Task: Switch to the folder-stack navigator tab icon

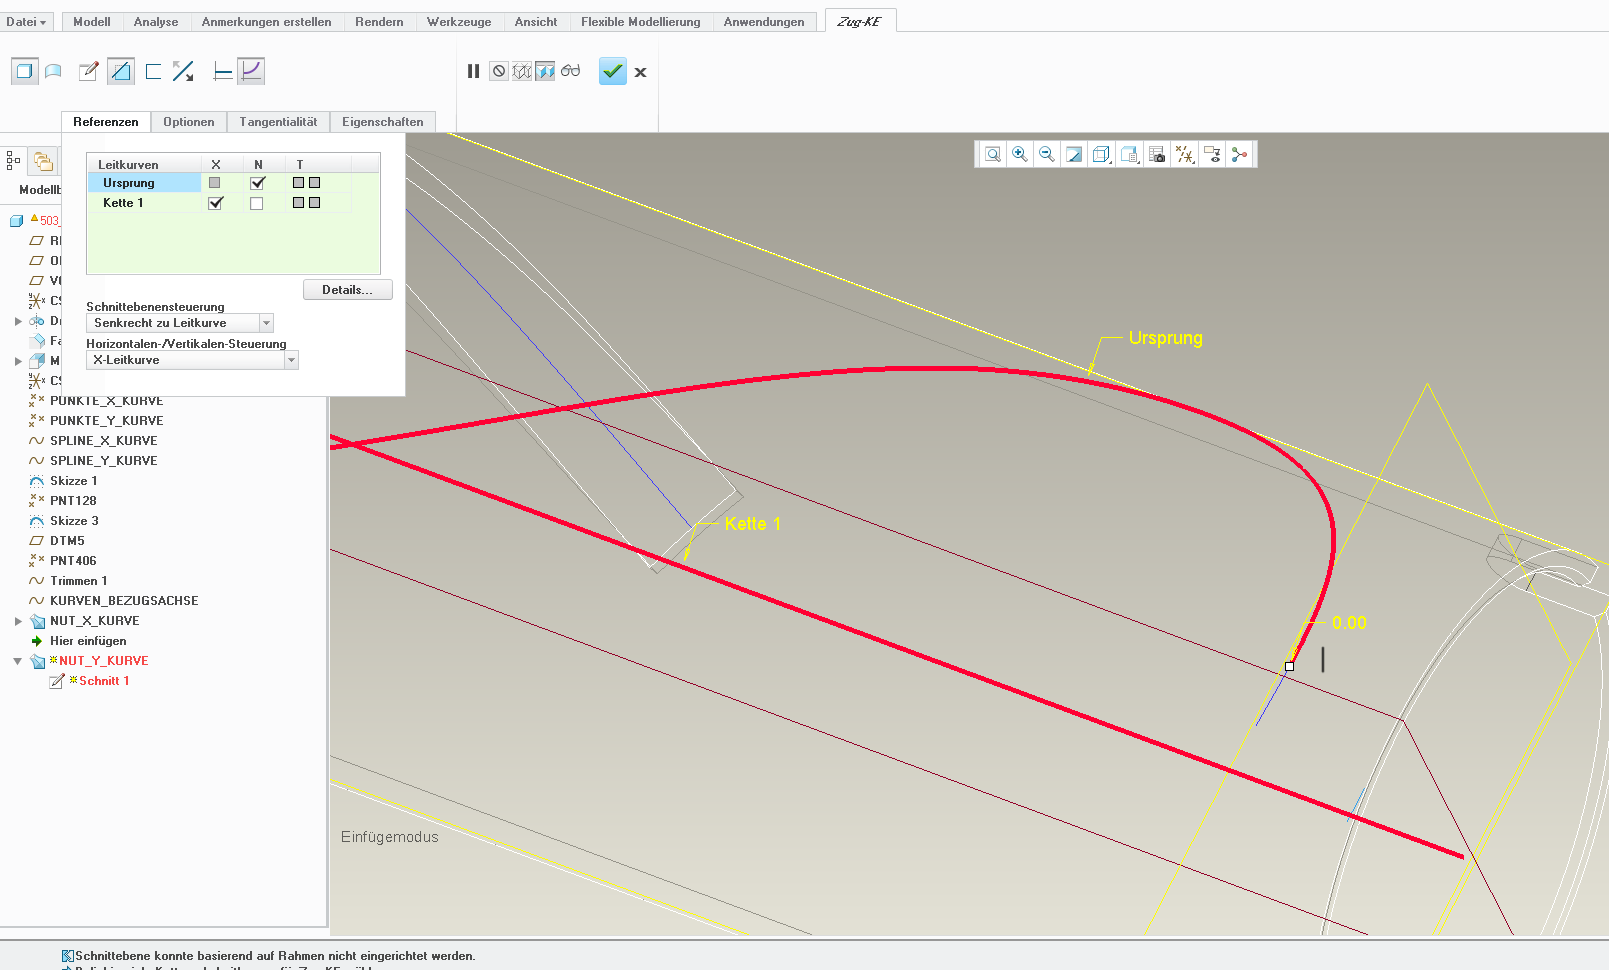Action: pyautogui.click(x=43, y=160)
